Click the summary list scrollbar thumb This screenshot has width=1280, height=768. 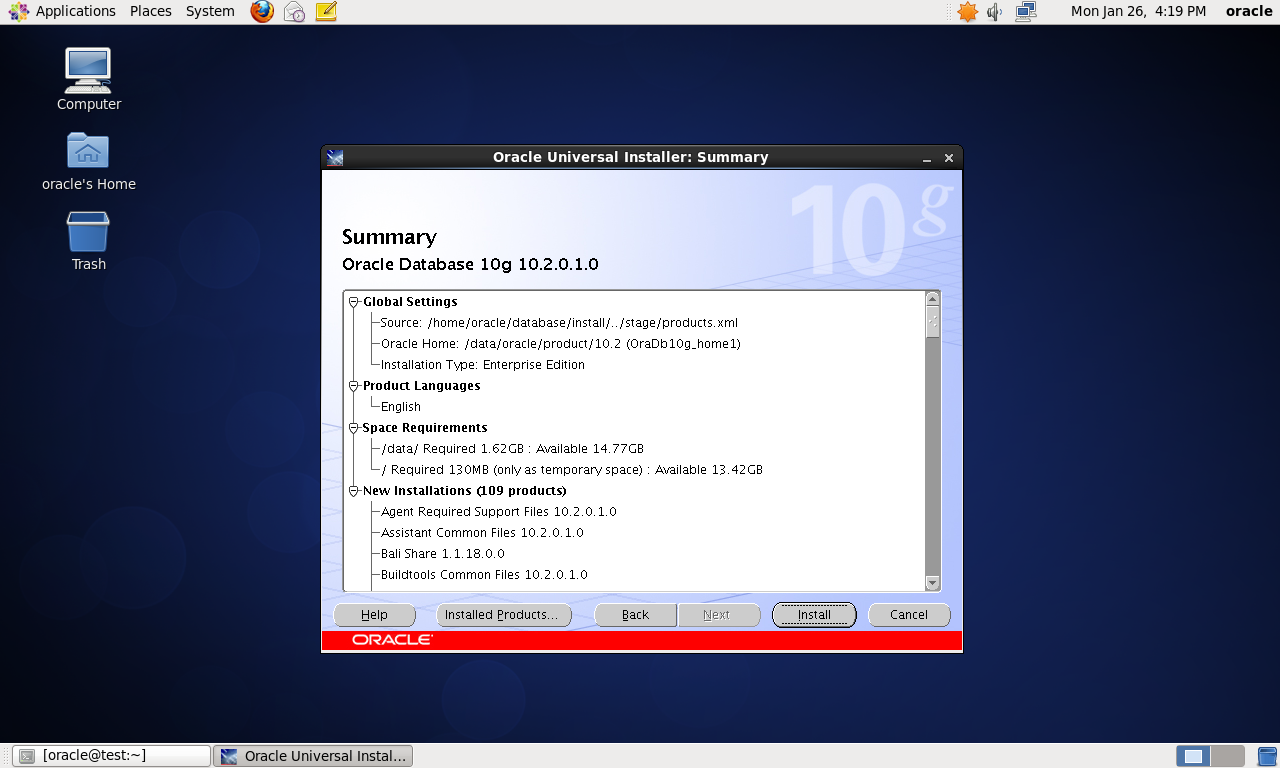933,322
